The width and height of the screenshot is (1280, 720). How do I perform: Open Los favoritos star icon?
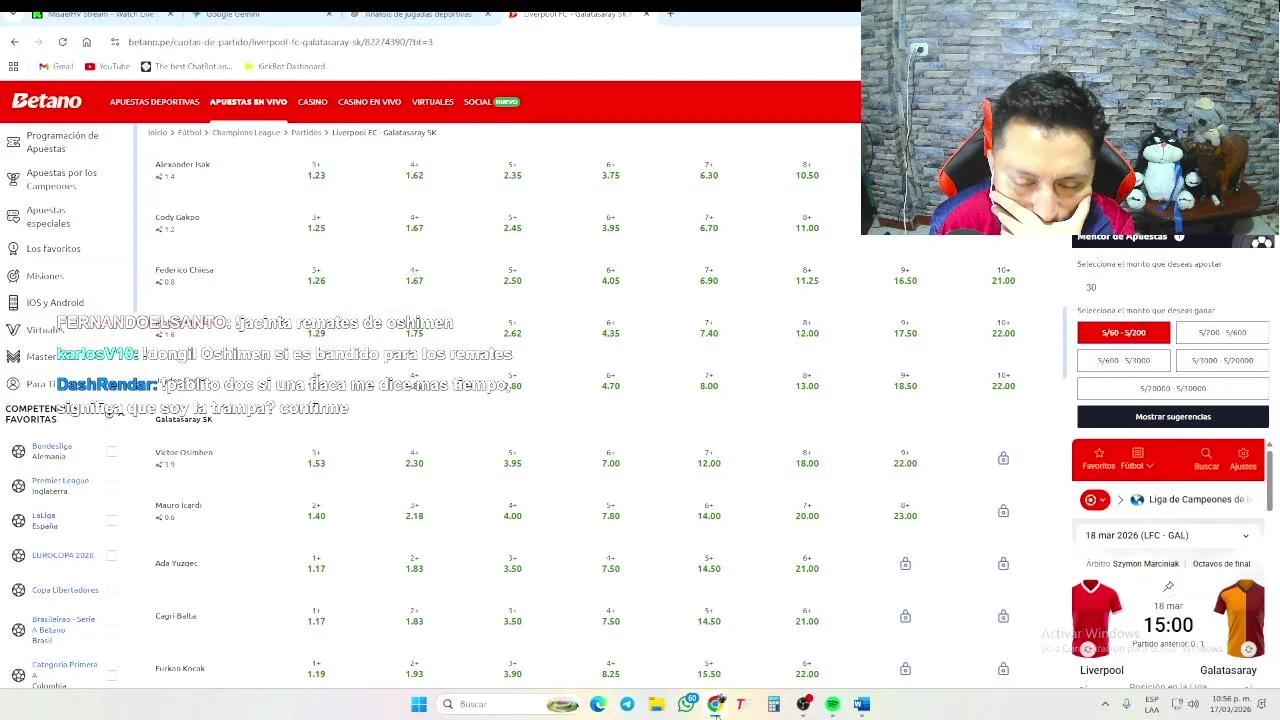coord(13,248)
